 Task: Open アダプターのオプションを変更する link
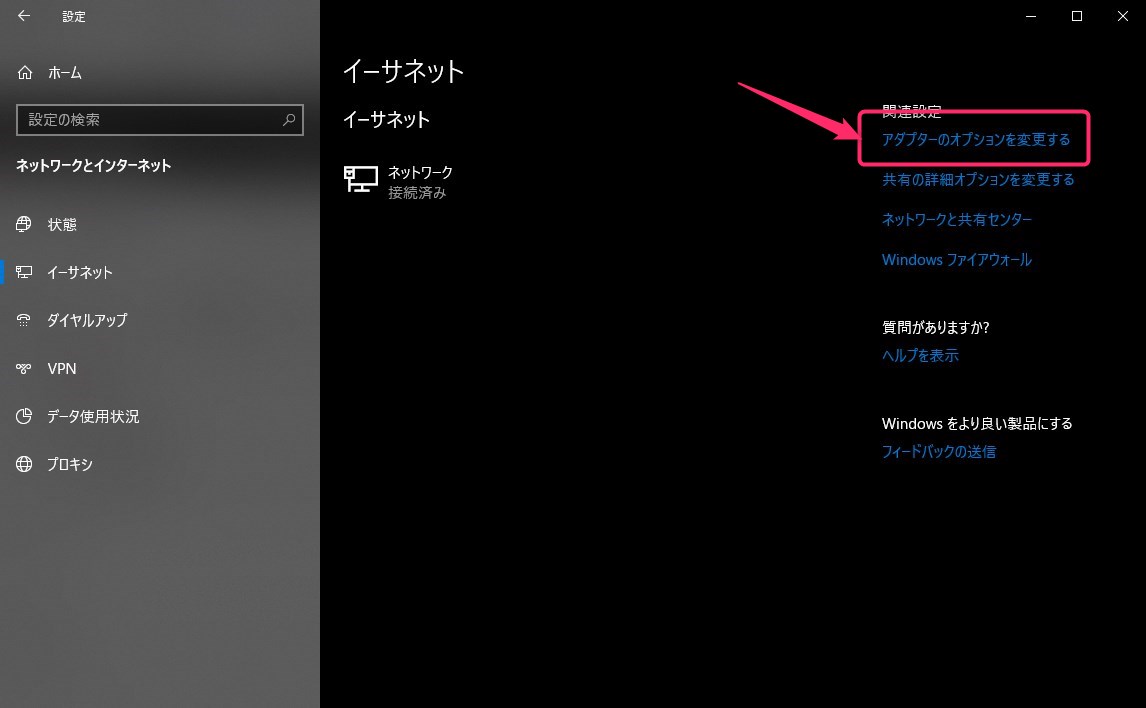point(976,140)
